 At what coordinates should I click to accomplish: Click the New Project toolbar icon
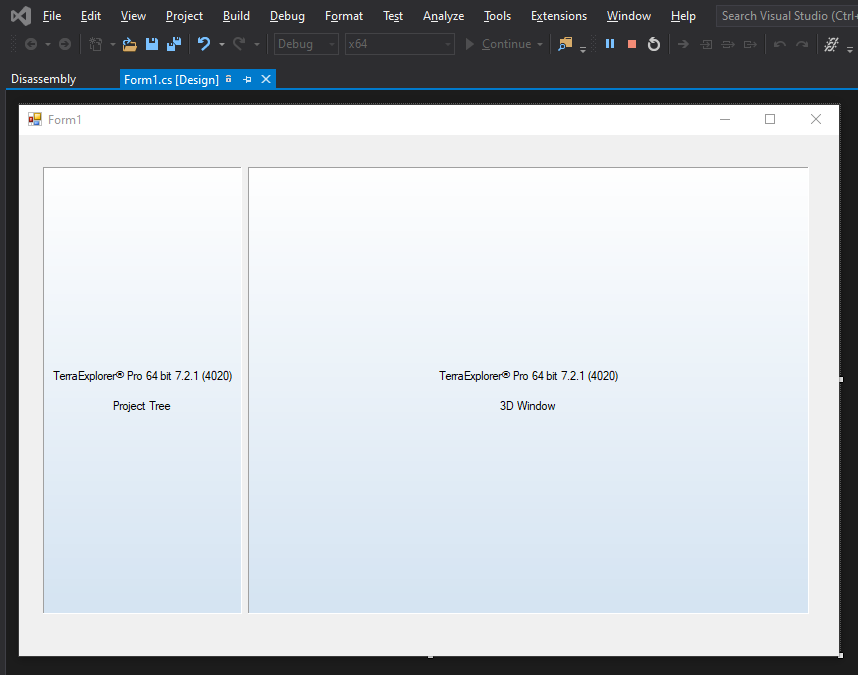[x=96, y=44]
